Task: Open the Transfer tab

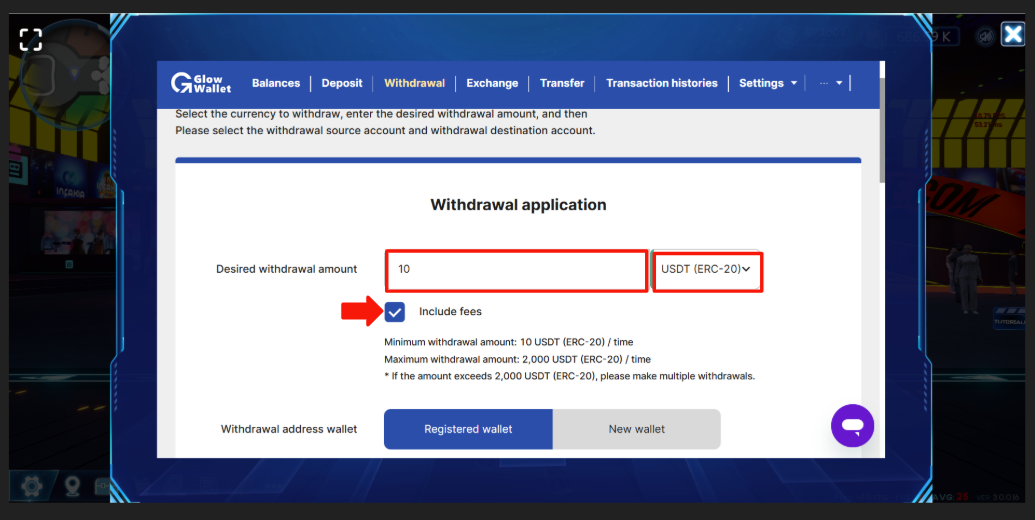Action: coord(562,83)
